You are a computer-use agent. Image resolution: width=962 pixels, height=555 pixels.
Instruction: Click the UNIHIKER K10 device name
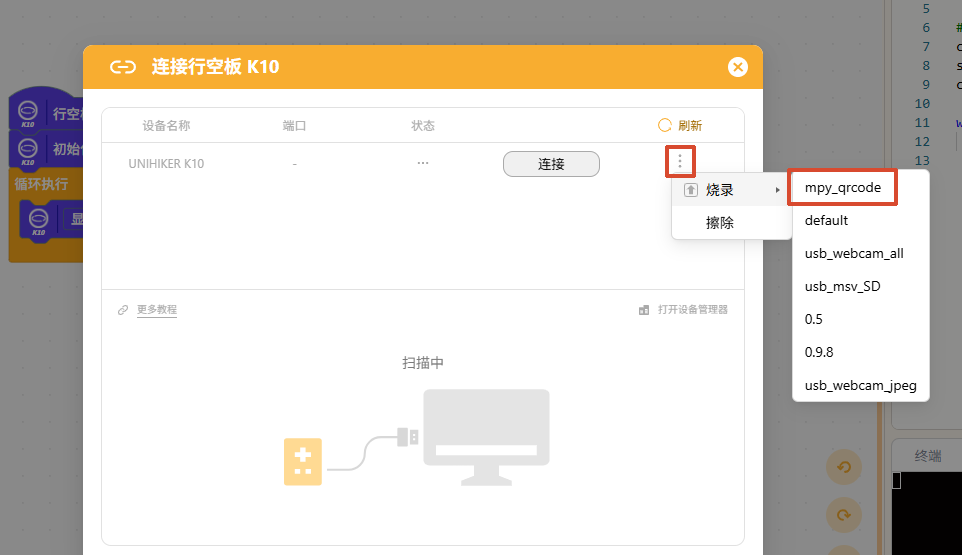(x=166, y=164)
